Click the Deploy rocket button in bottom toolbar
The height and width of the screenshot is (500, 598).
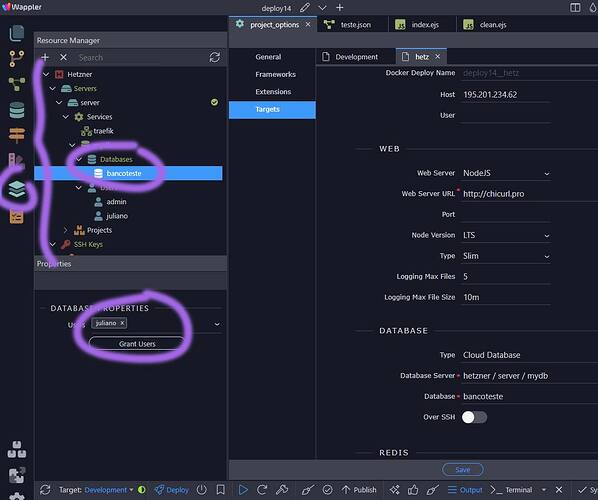(172, 490)
